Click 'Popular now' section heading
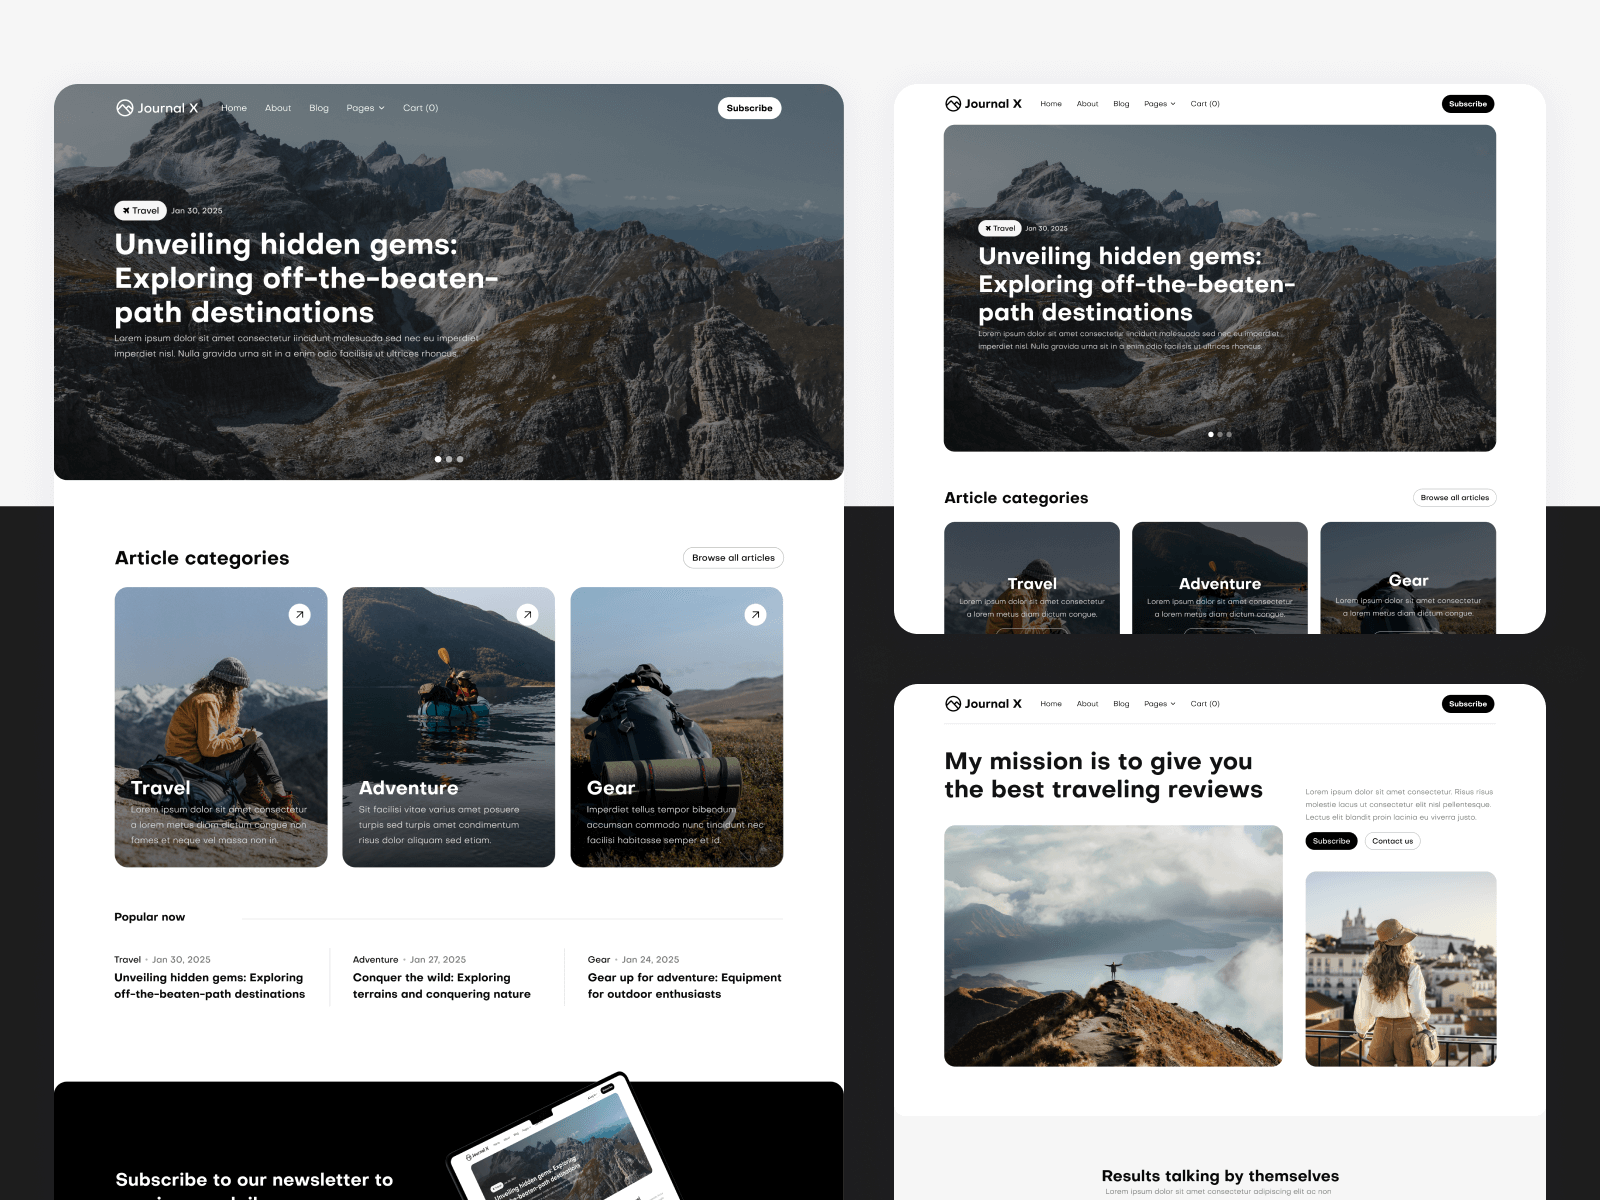 [x=150, y=917]
